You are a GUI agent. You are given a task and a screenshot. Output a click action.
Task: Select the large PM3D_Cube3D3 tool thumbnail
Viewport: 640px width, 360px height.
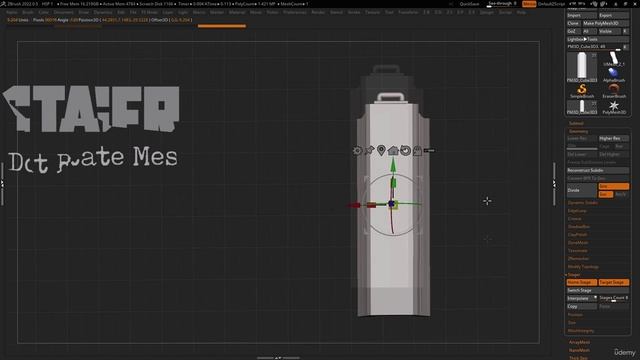(582, 67)
